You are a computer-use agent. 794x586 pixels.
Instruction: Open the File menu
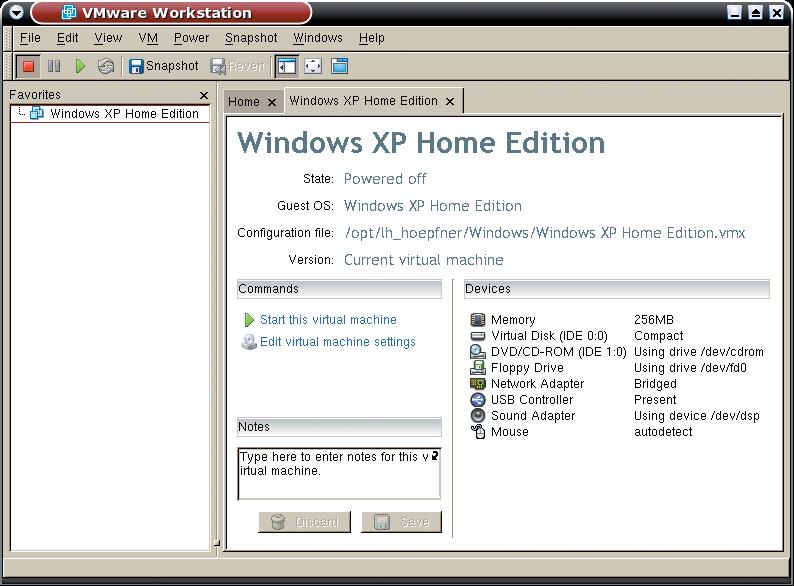pyautogui.click(x=30, y=38)
